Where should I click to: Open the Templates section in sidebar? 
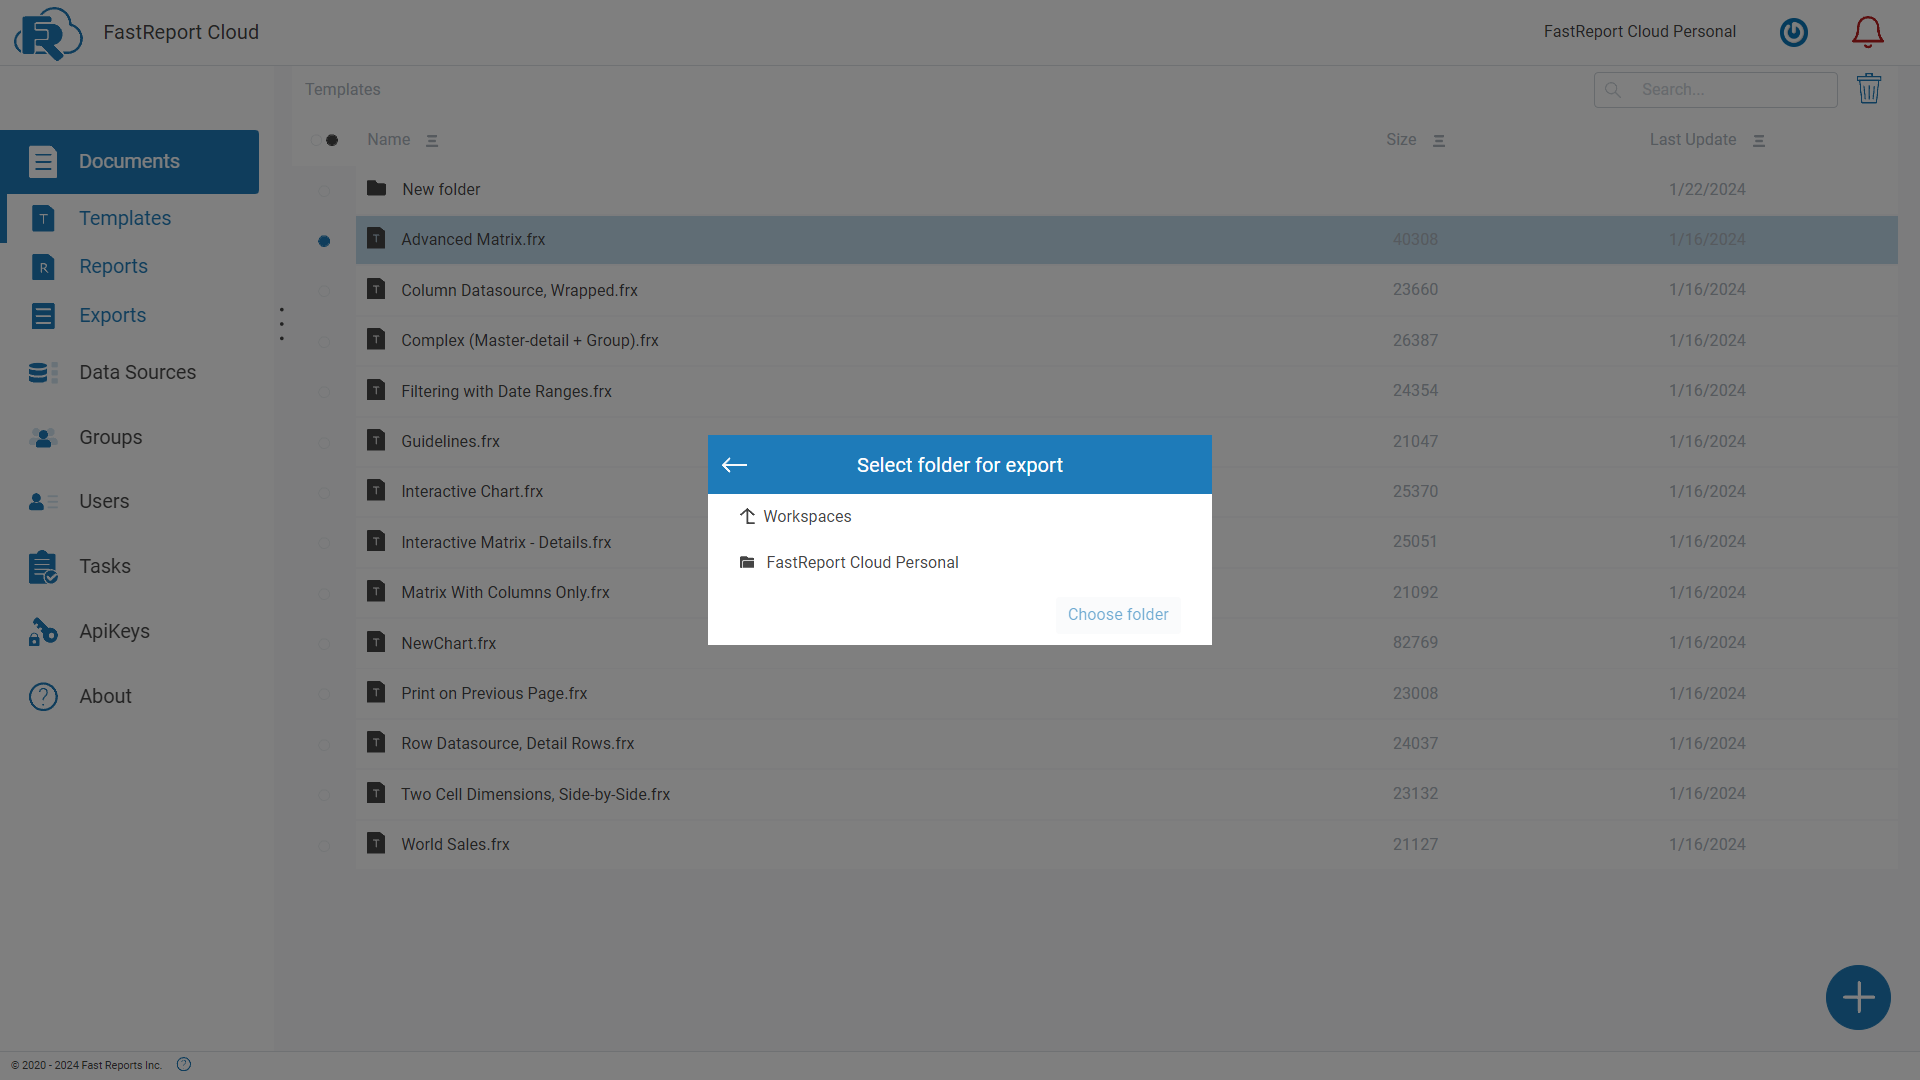(124, 218)
